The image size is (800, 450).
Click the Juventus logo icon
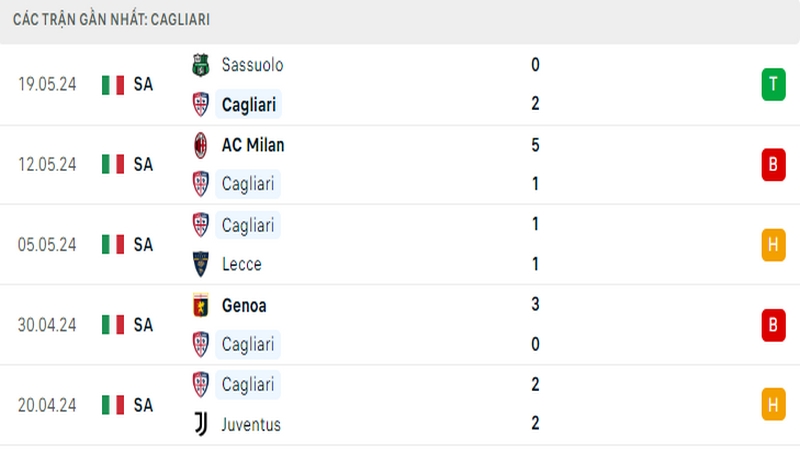(201, 424)
